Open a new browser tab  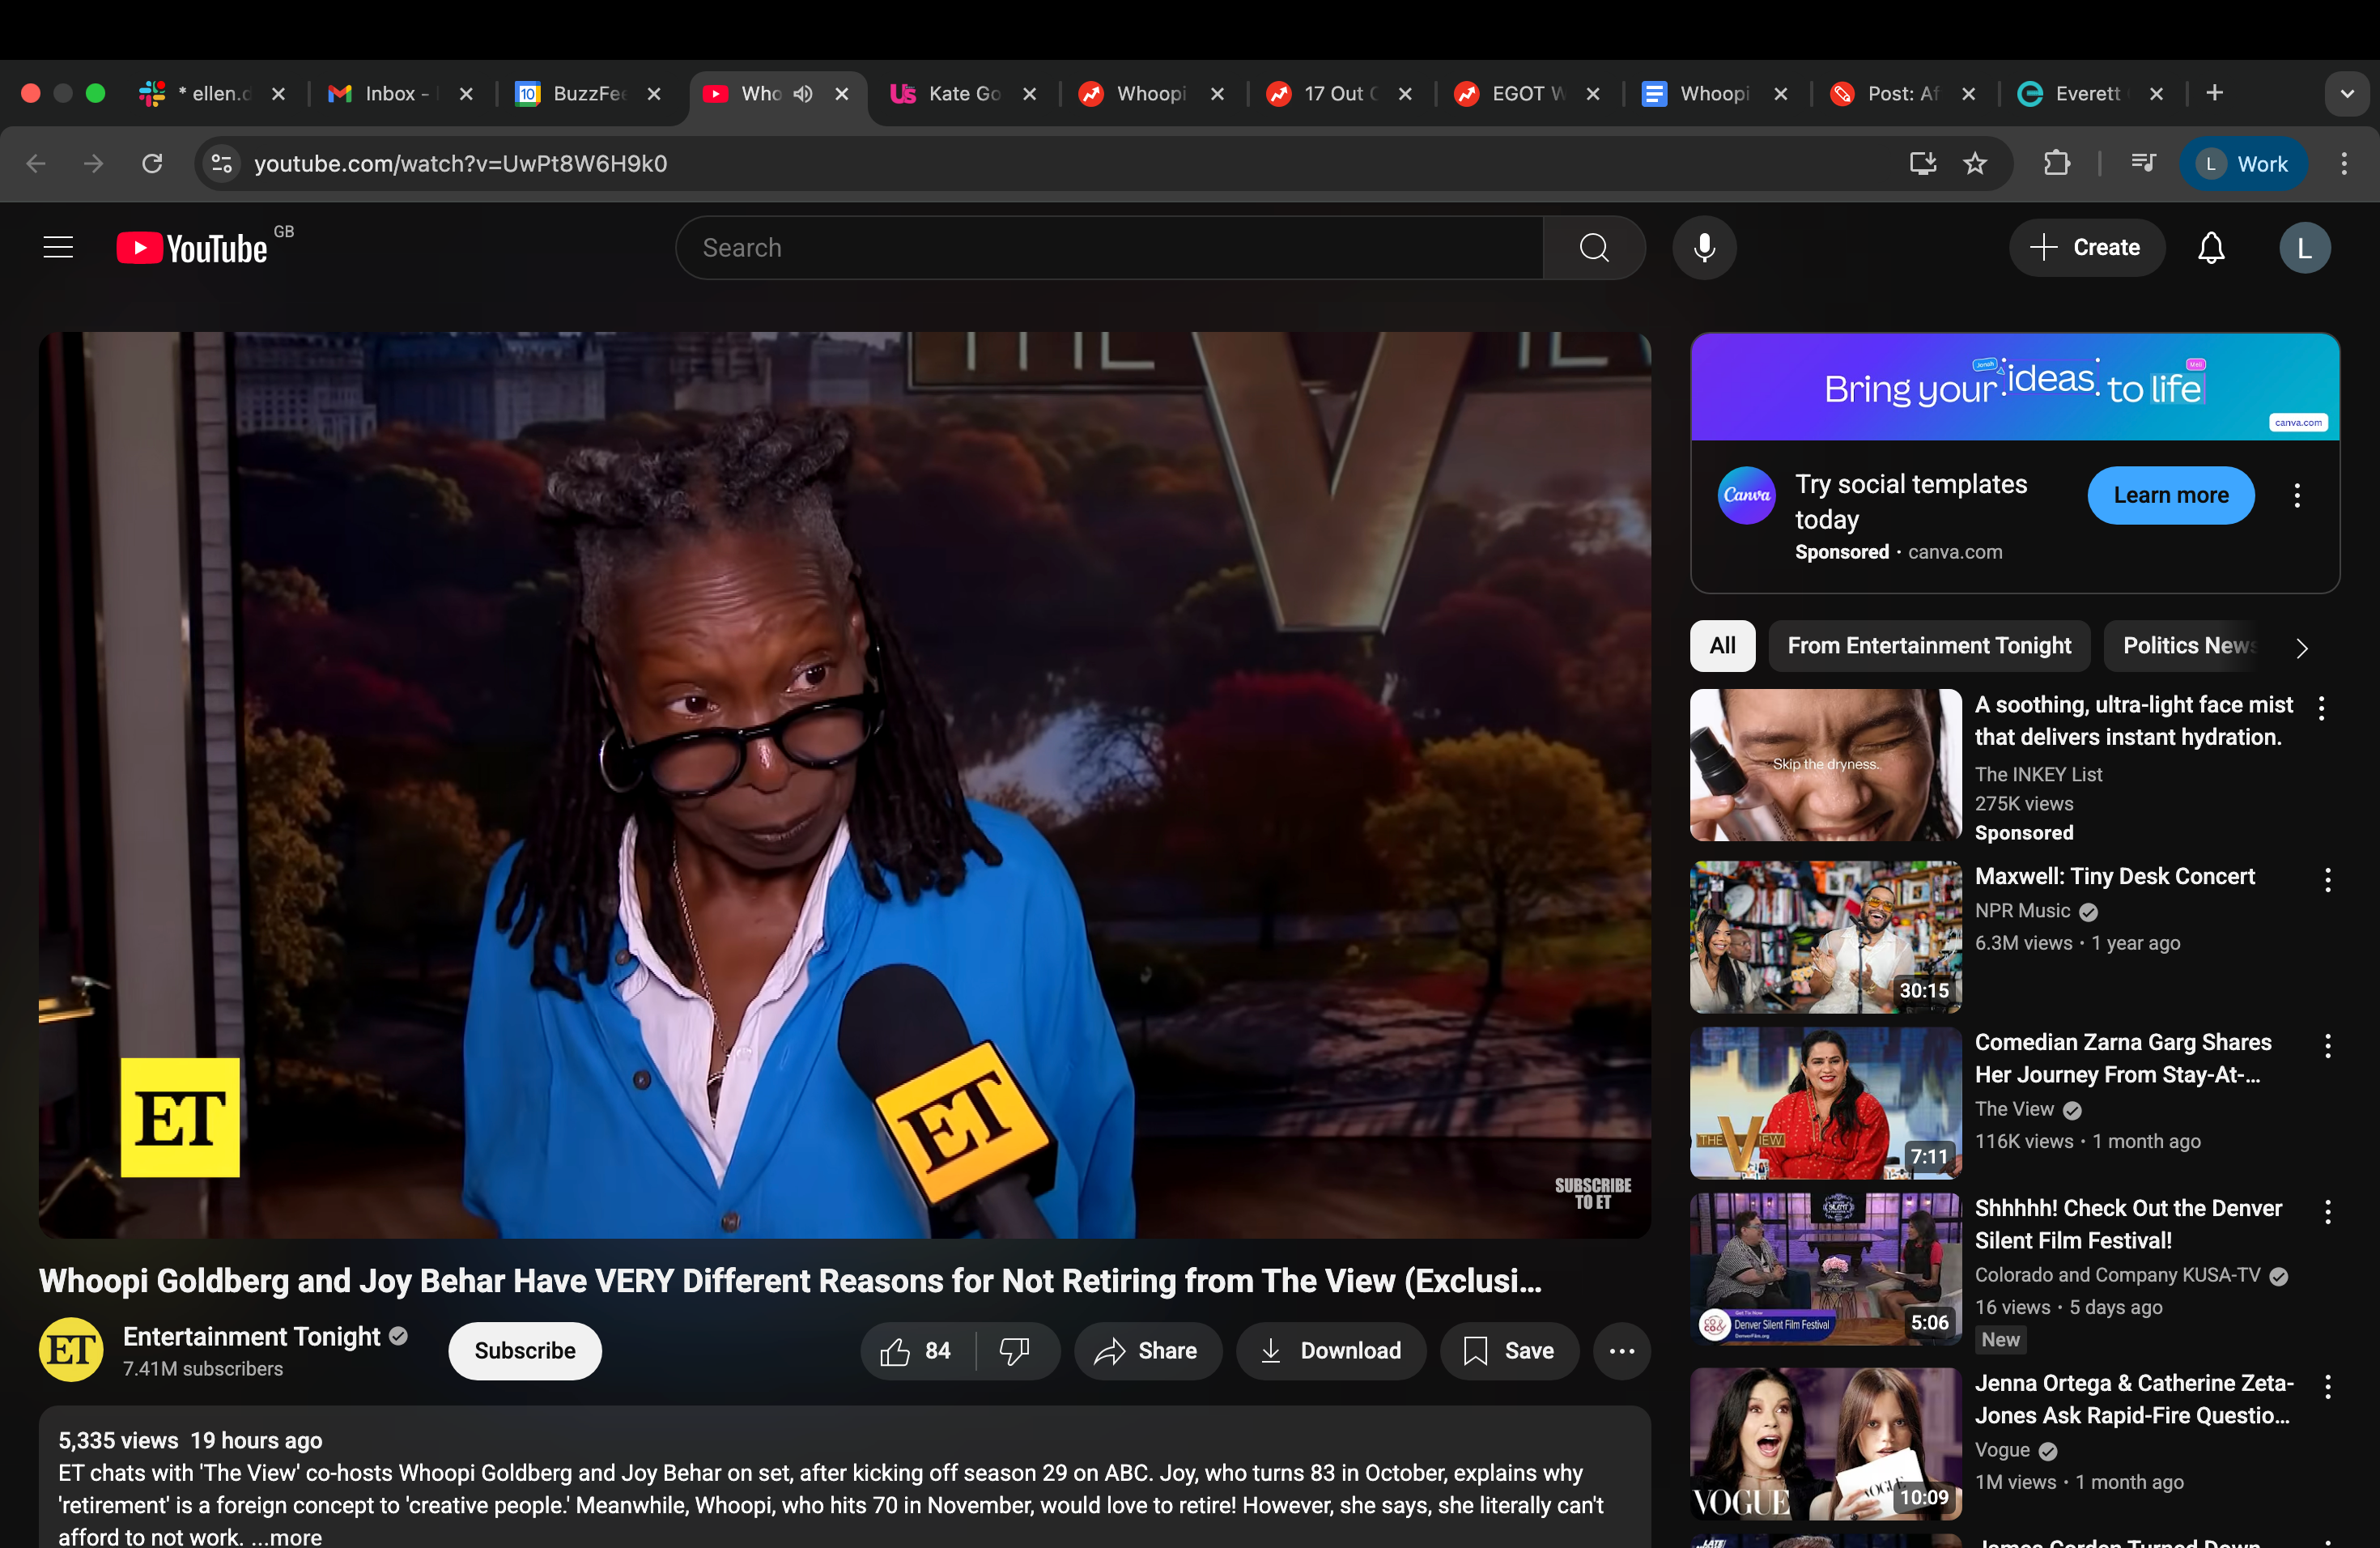(2215, 93)
